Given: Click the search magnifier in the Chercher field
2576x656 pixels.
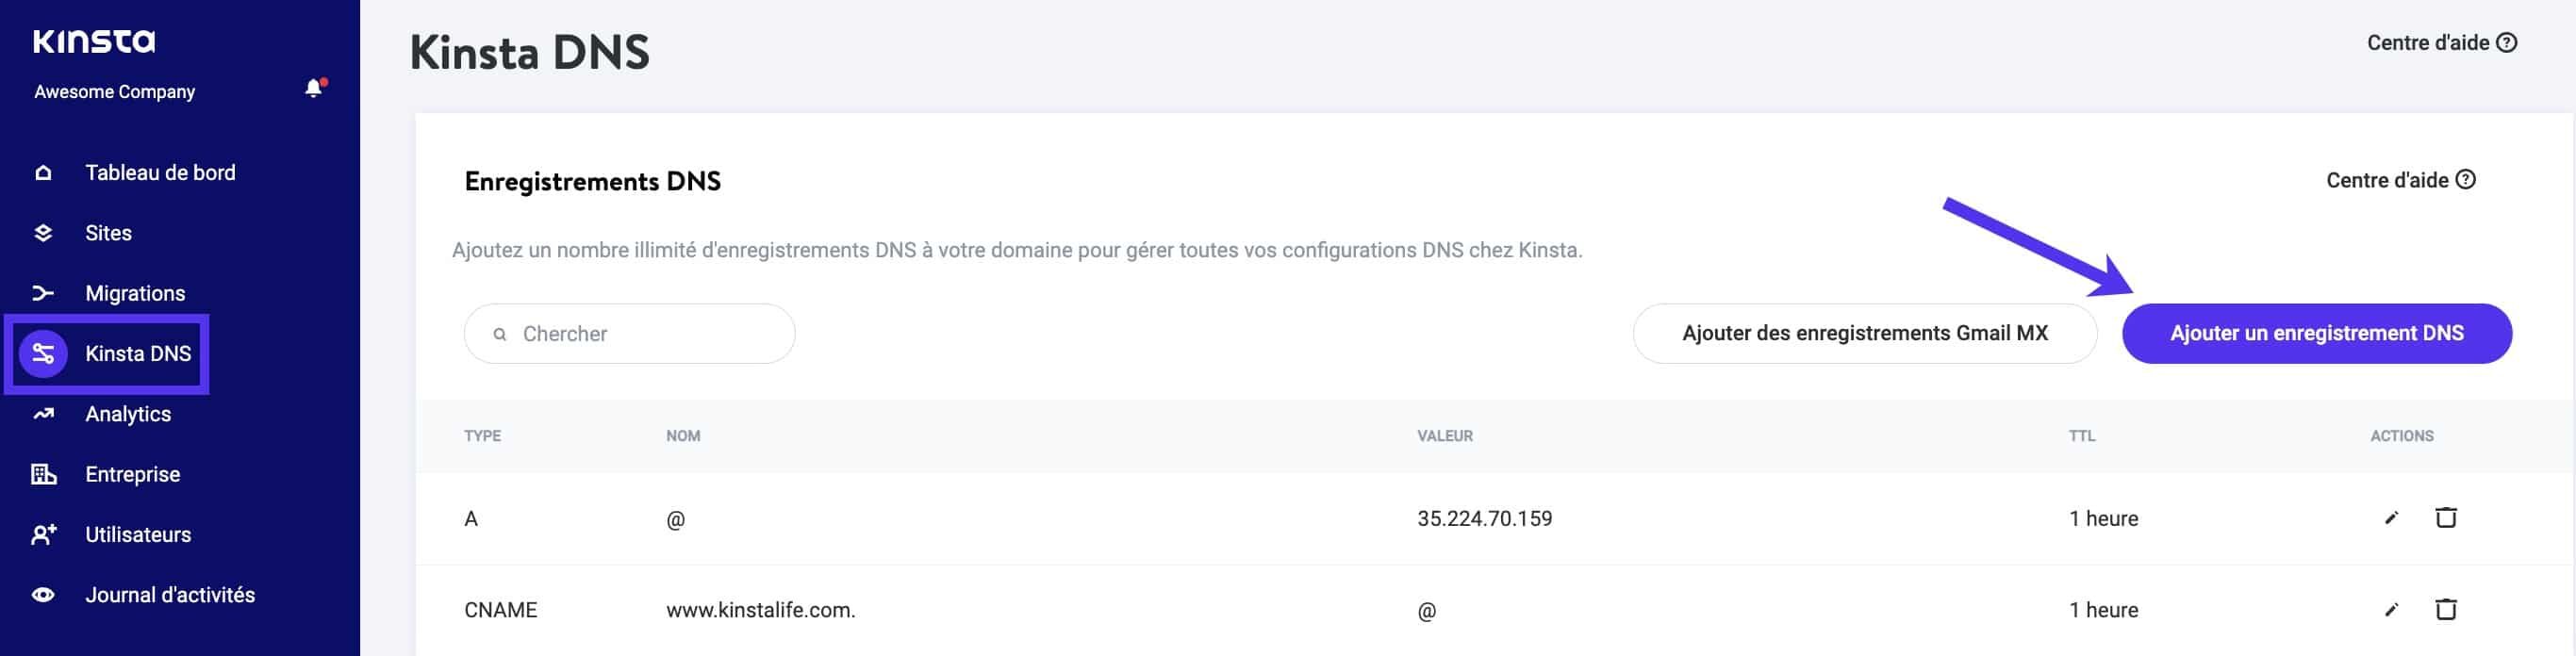Looking at the screenshot, I should pyautogui.click(x=499, y=333).
